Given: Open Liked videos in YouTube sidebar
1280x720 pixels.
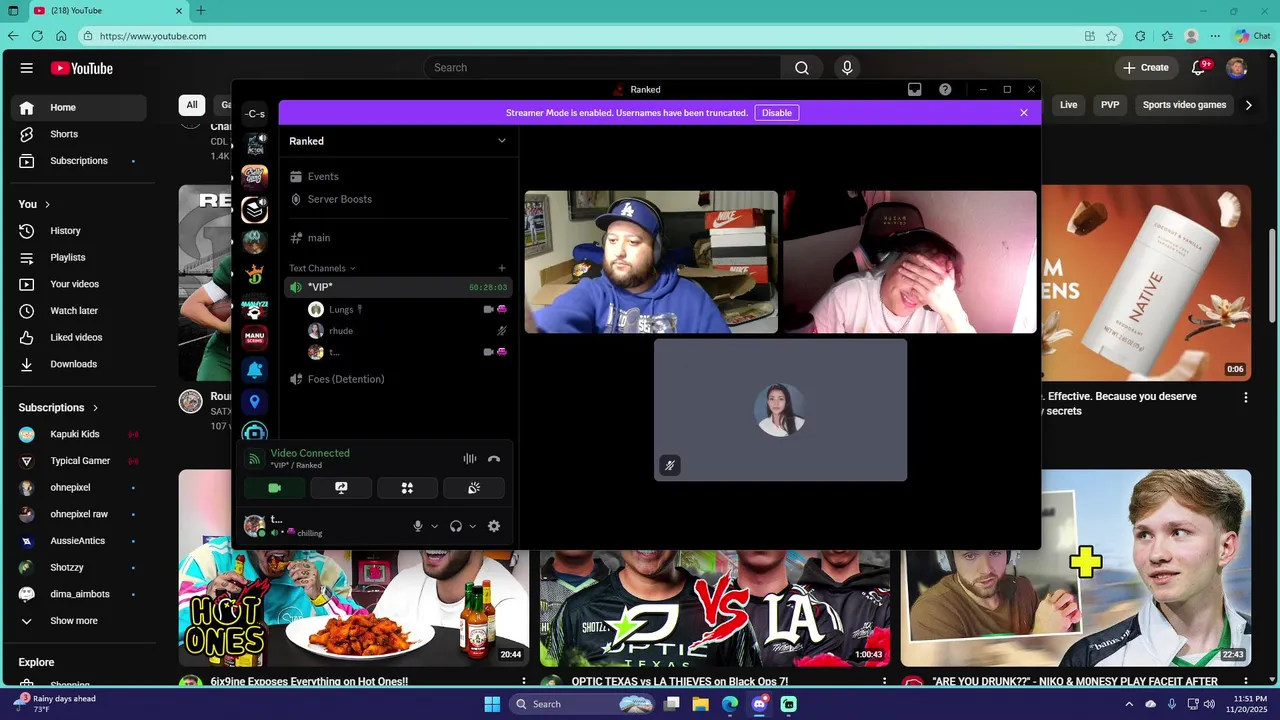Looking at the screenshot, I should point(80,338).
